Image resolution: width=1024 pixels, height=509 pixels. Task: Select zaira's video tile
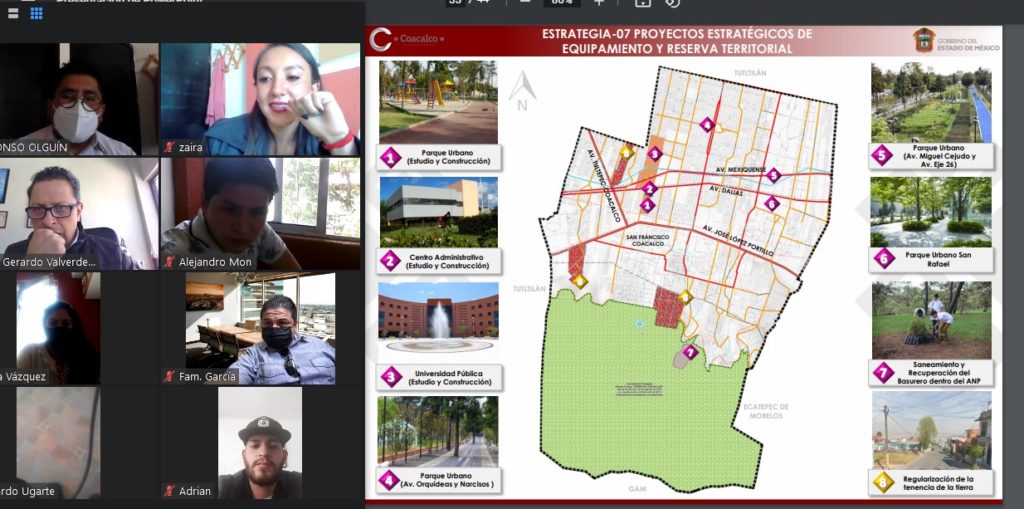260,98
